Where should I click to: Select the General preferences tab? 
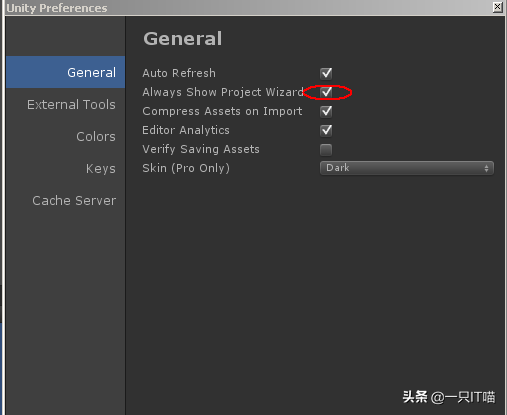coord(65,72)
